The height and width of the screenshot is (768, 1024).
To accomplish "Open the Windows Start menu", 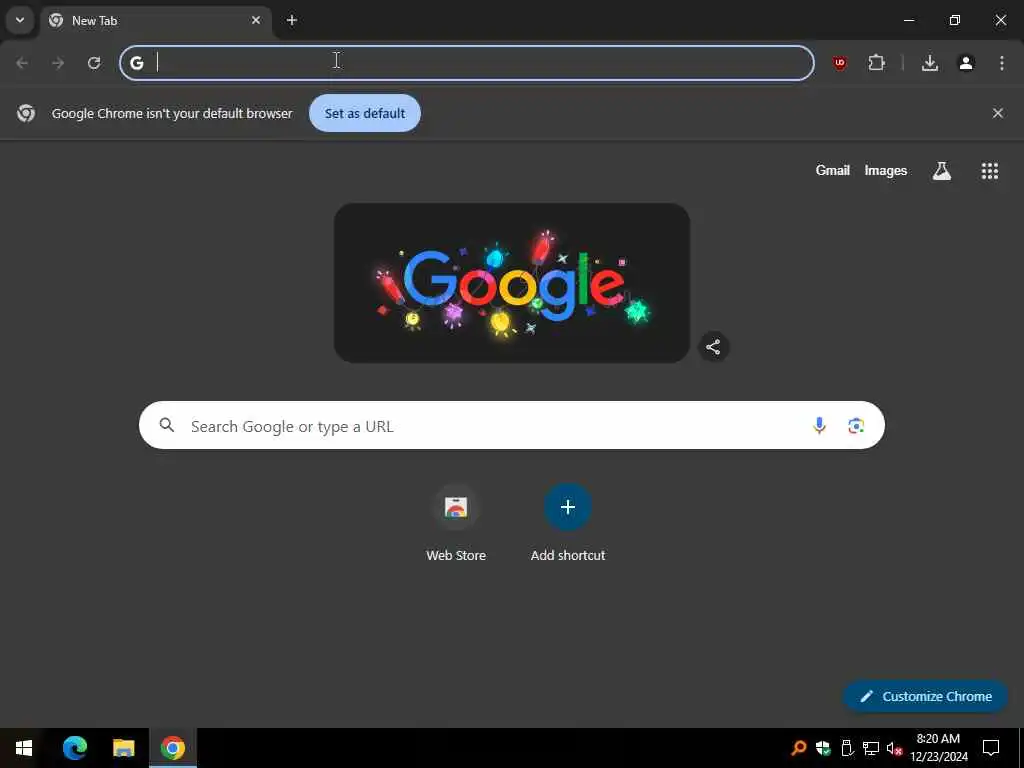I will pyautogui.click(x=24, y=748).
